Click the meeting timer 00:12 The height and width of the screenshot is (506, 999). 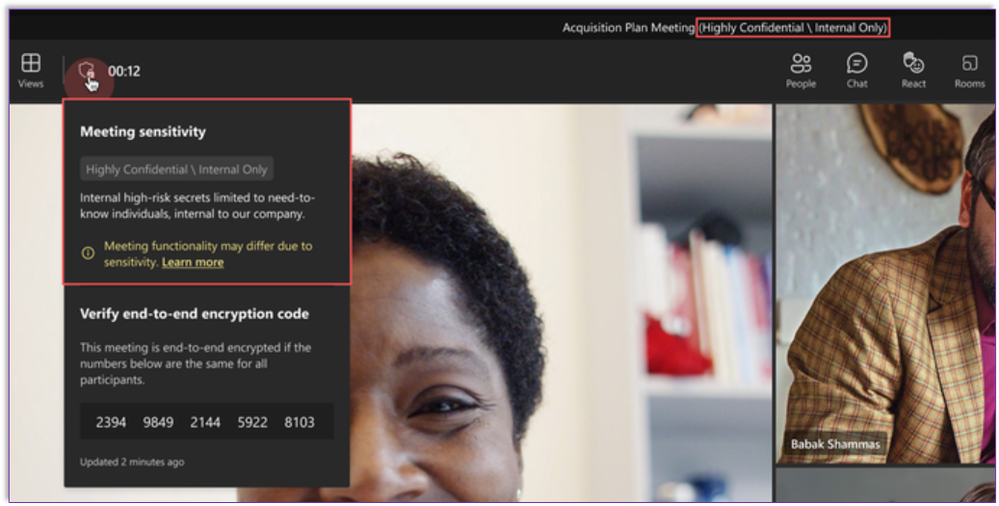(x=124, y=71)
